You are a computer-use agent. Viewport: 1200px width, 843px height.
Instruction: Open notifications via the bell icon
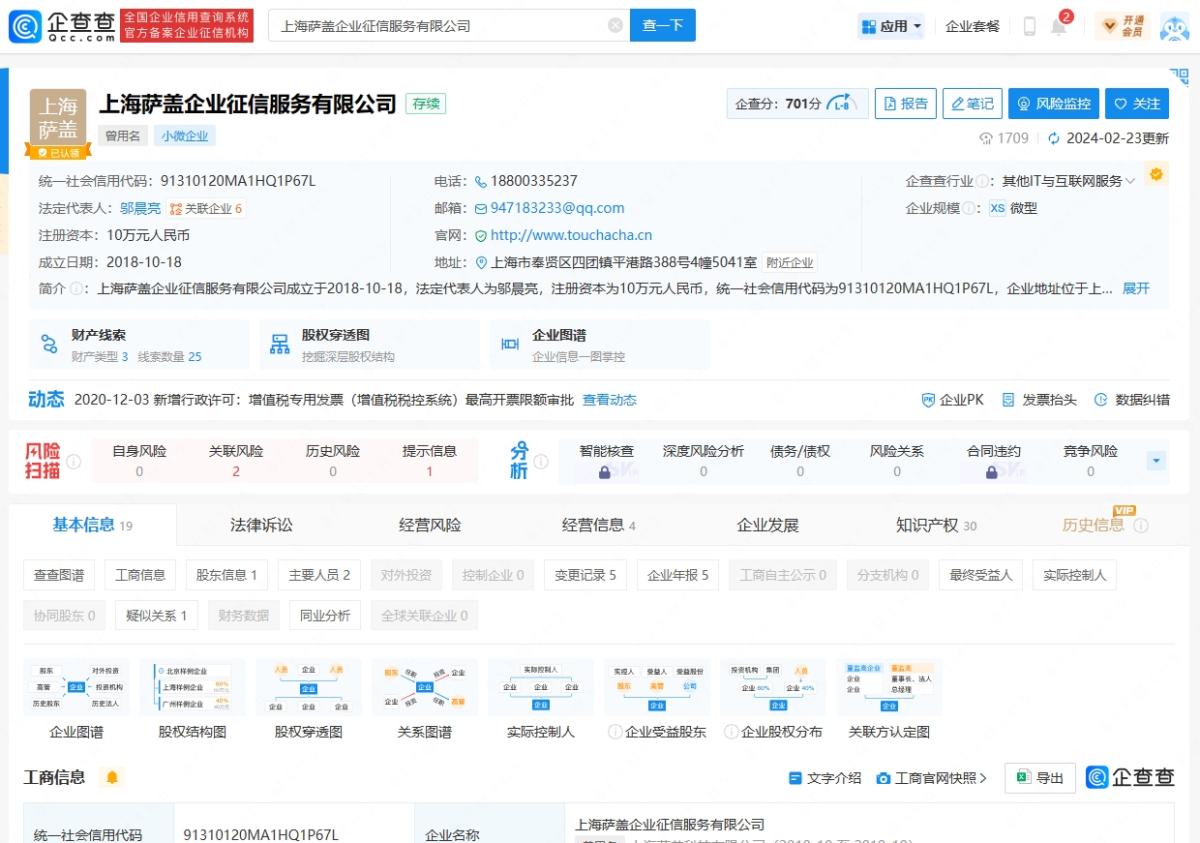pyautogui.click(x=1060, y=27)
